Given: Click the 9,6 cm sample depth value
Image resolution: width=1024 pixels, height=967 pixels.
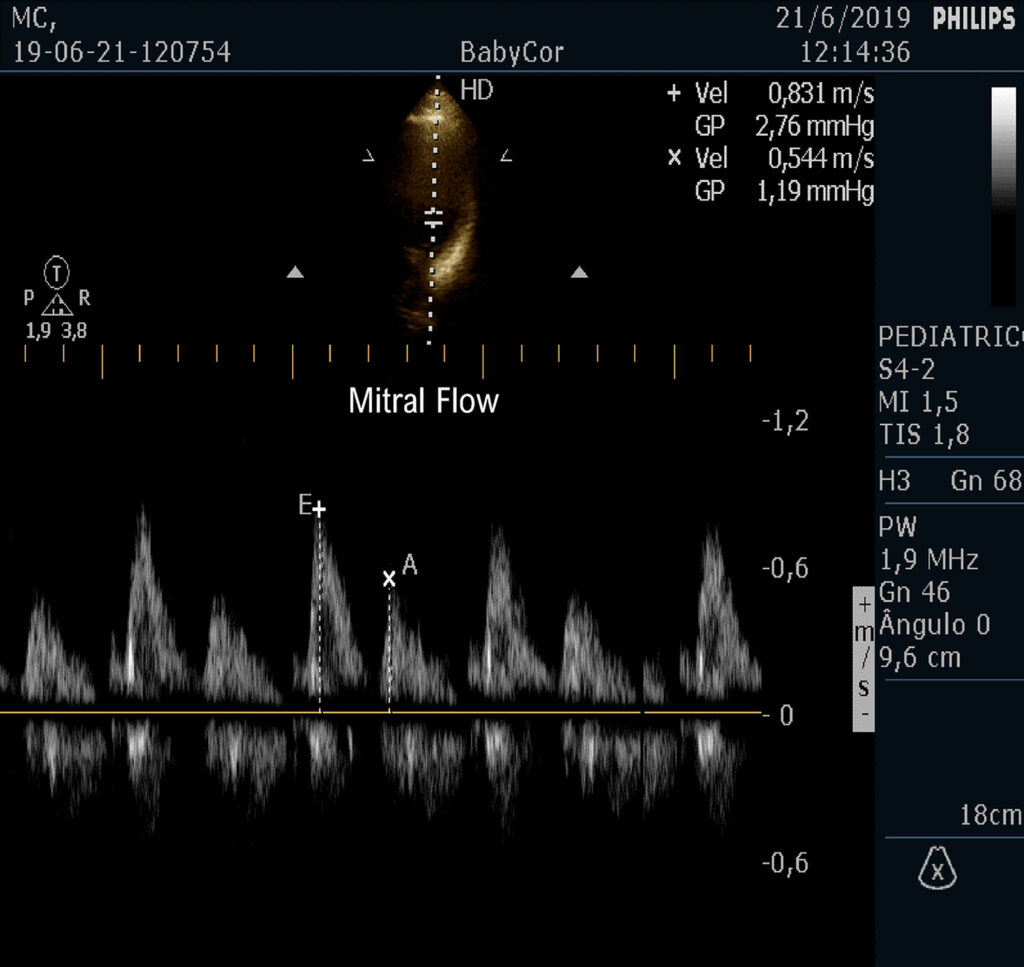Looking at the screenshot, I should pos(920,658).
